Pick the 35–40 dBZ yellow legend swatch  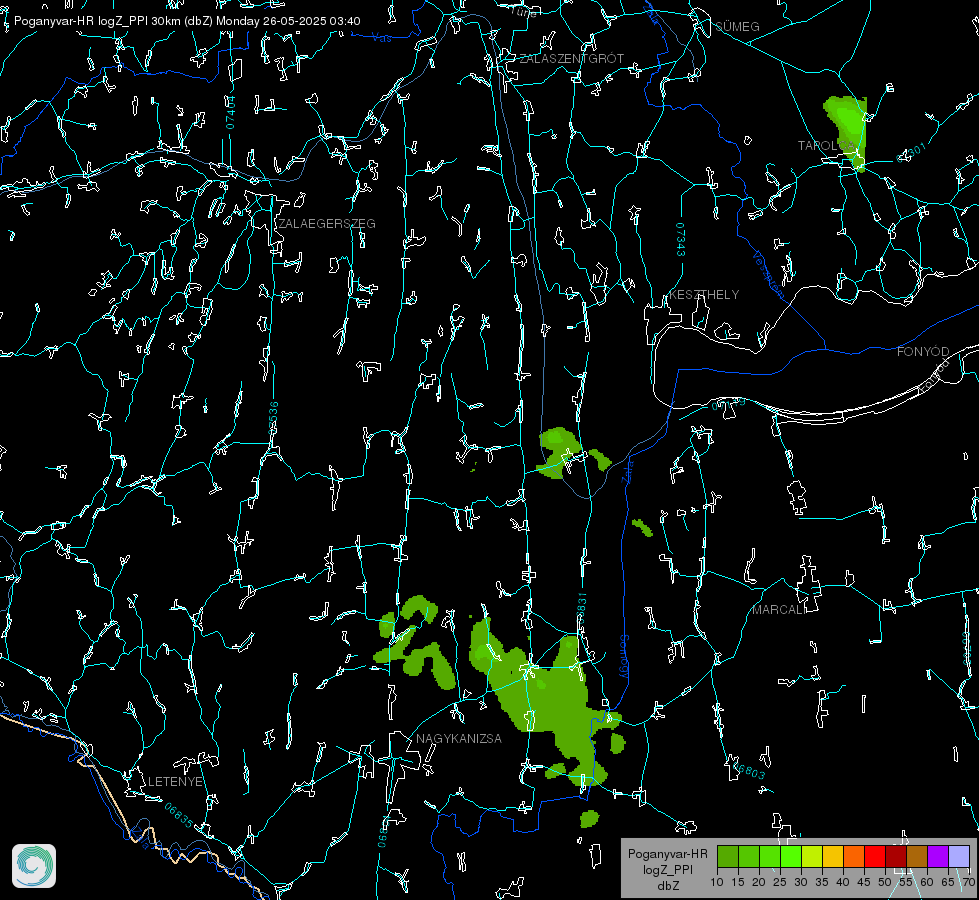[x=833, y=856]
